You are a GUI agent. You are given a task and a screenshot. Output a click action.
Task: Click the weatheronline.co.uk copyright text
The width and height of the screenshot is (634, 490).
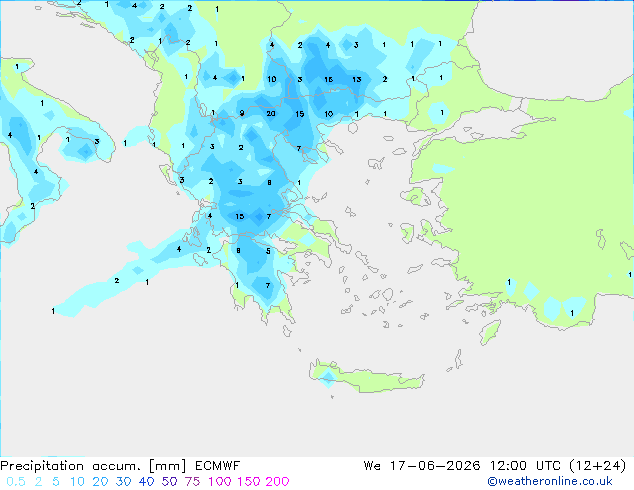(x=549, y=481)
